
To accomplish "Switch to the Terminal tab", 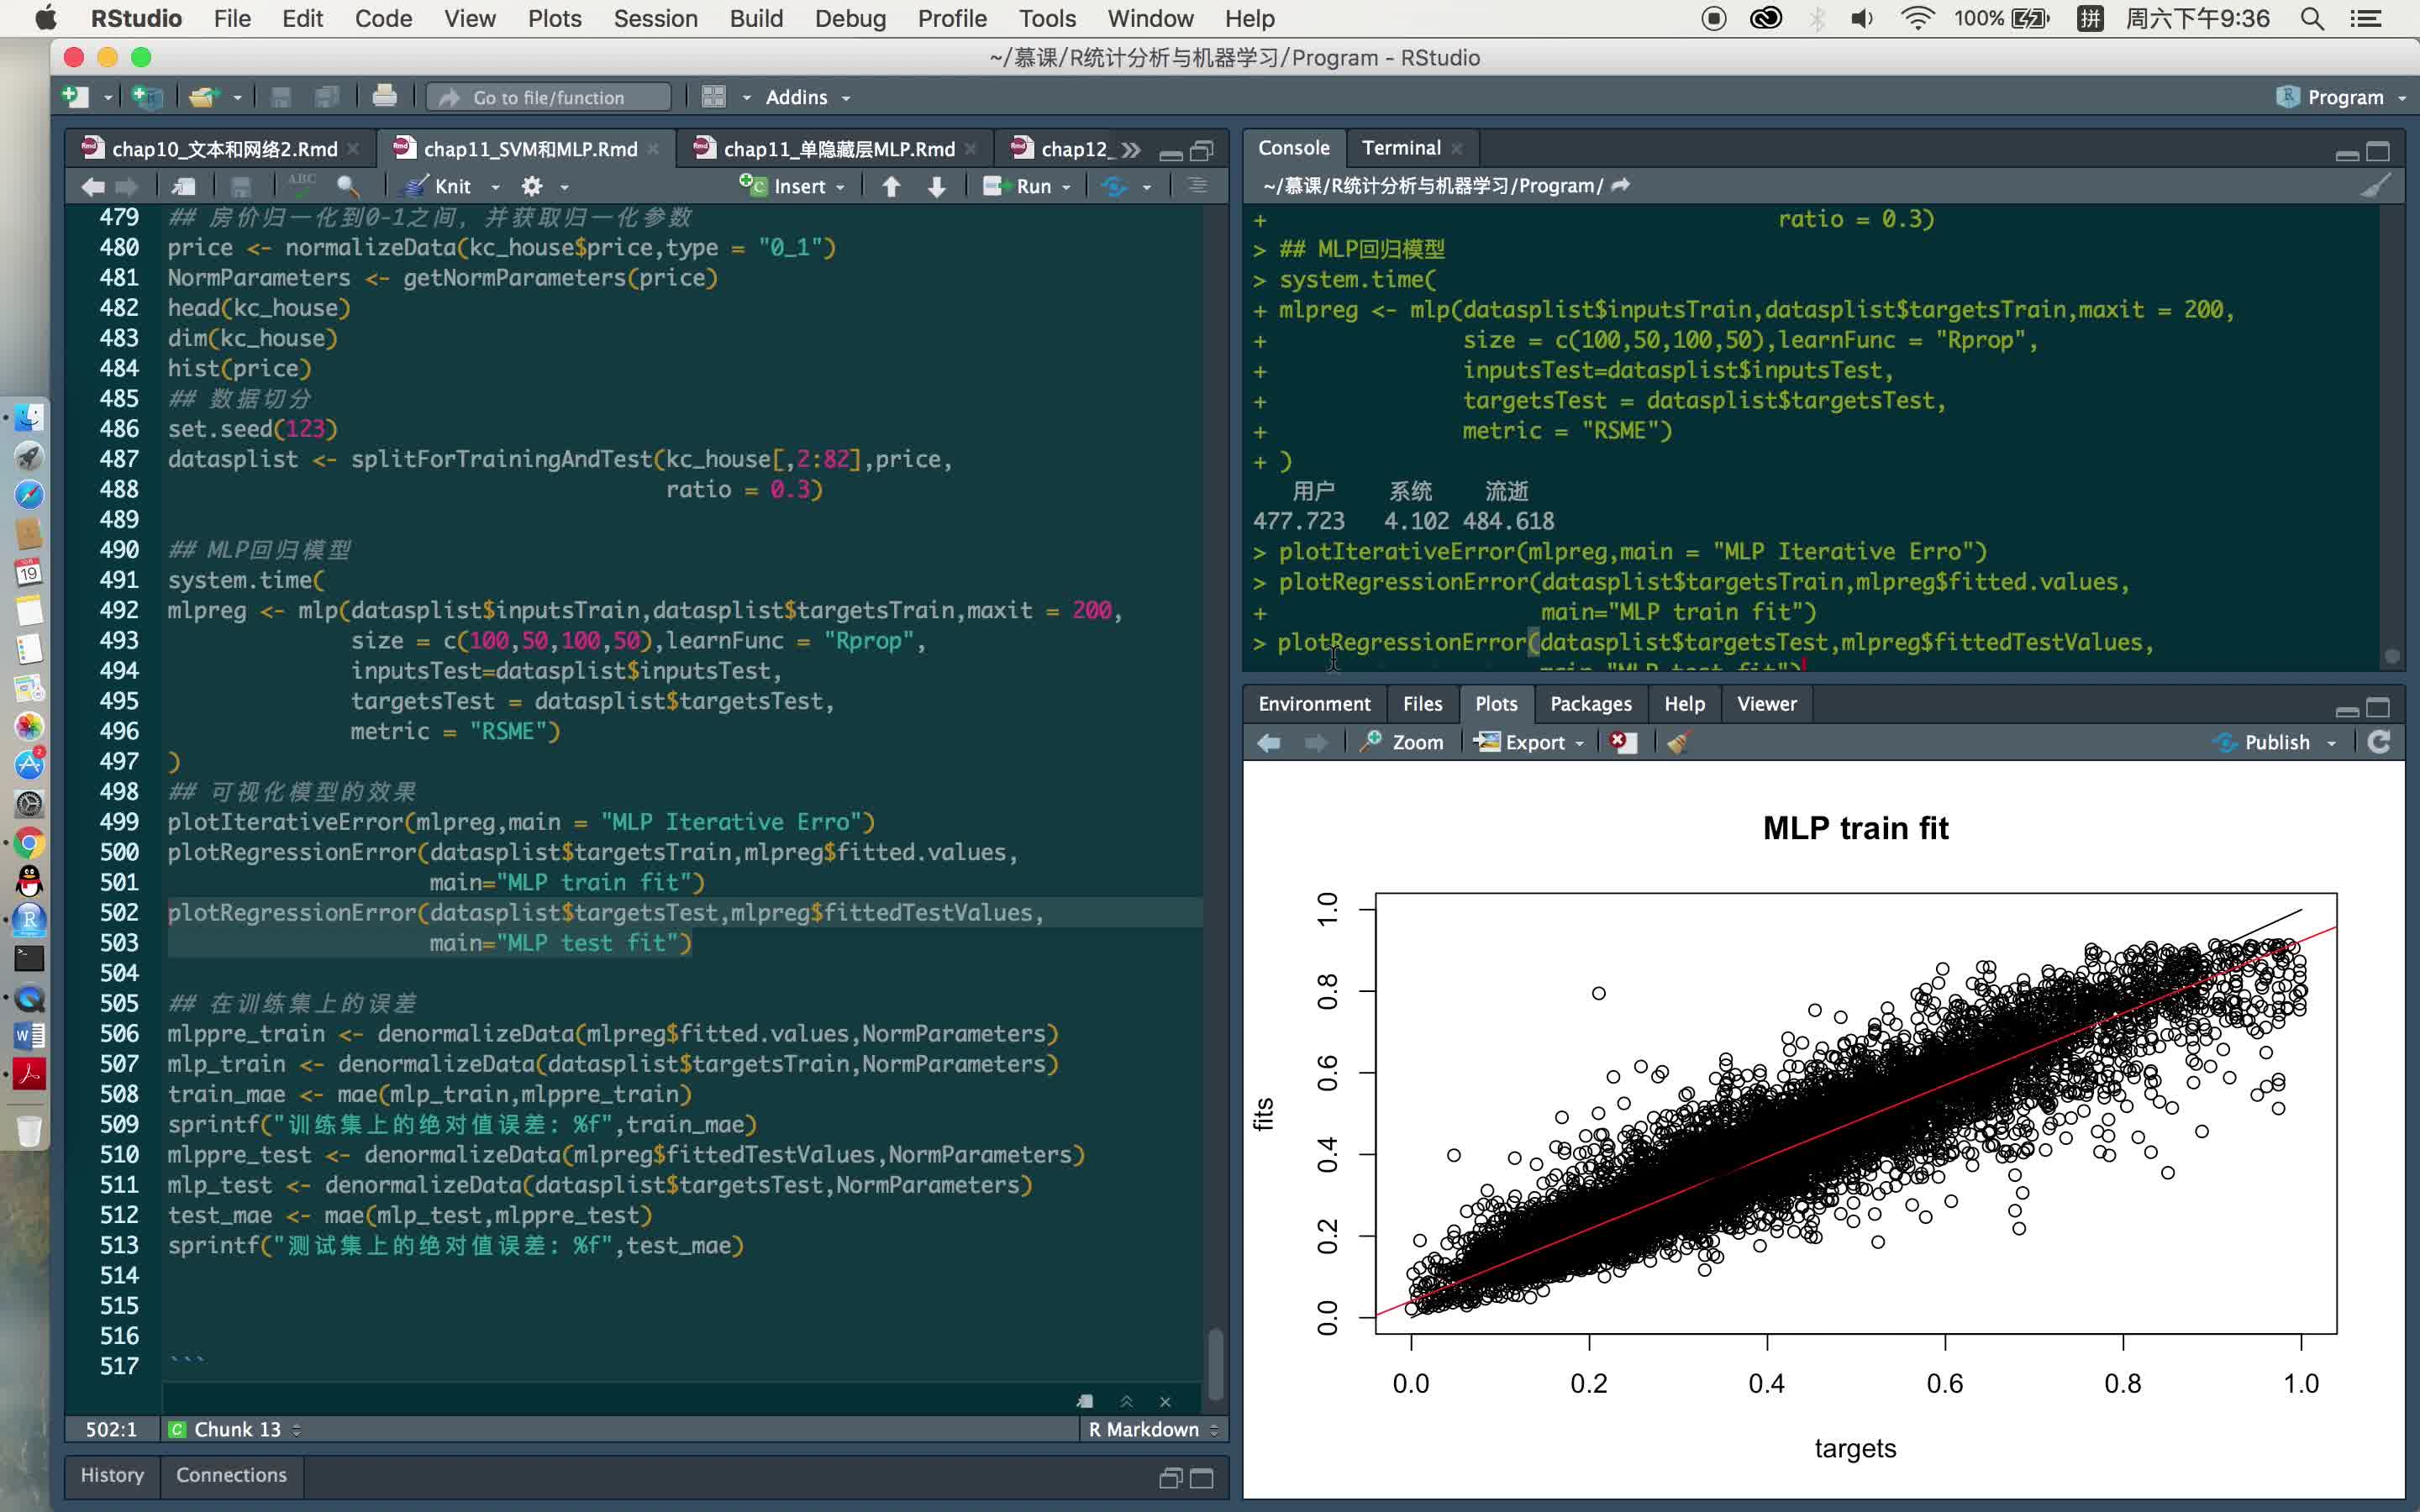I will [1400, 148].
